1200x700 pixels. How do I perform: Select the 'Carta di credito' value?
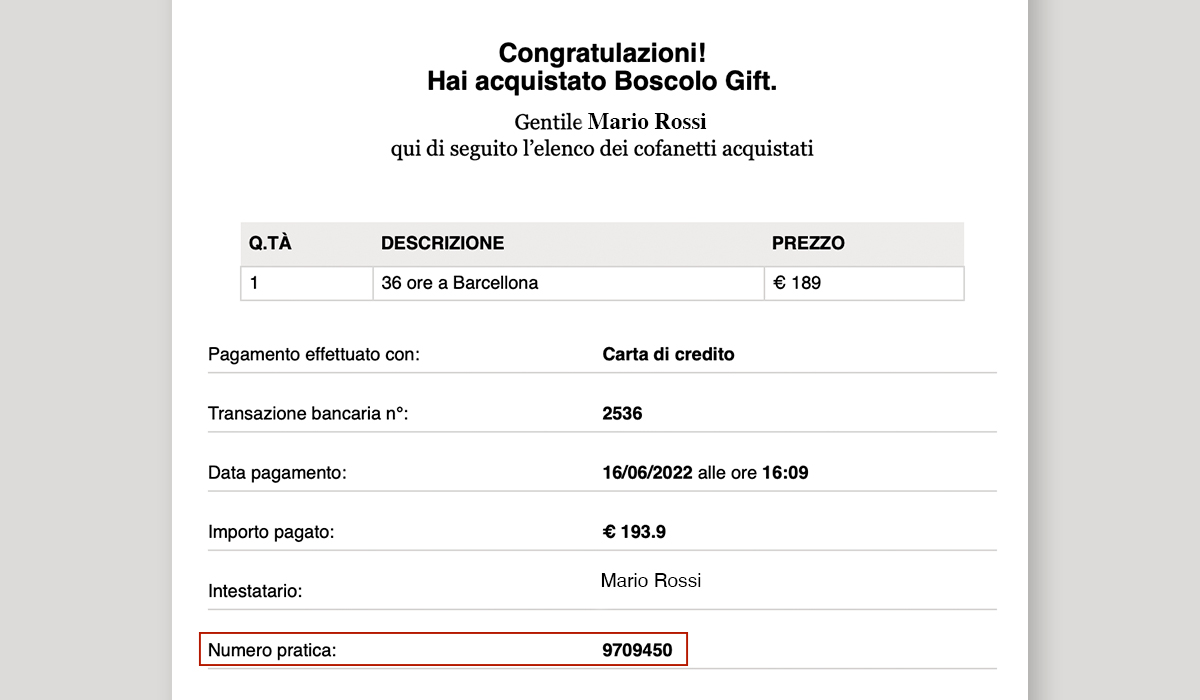click(x=668, y=354)
